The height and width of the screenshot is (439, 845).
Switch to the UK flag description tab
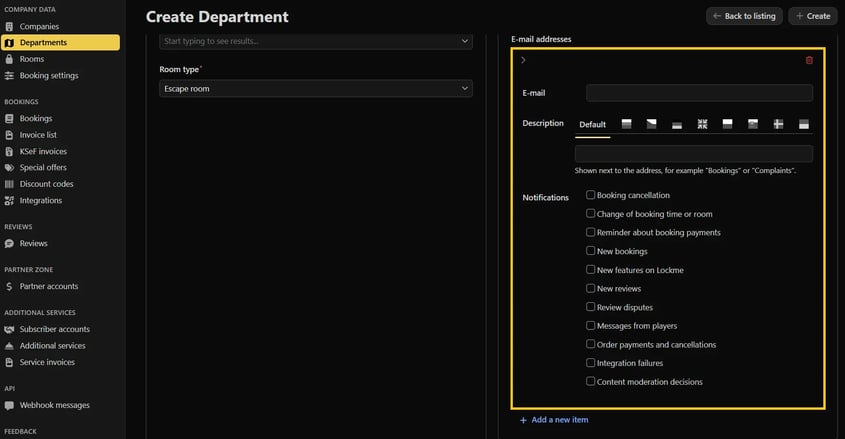[x=702, y=124]
